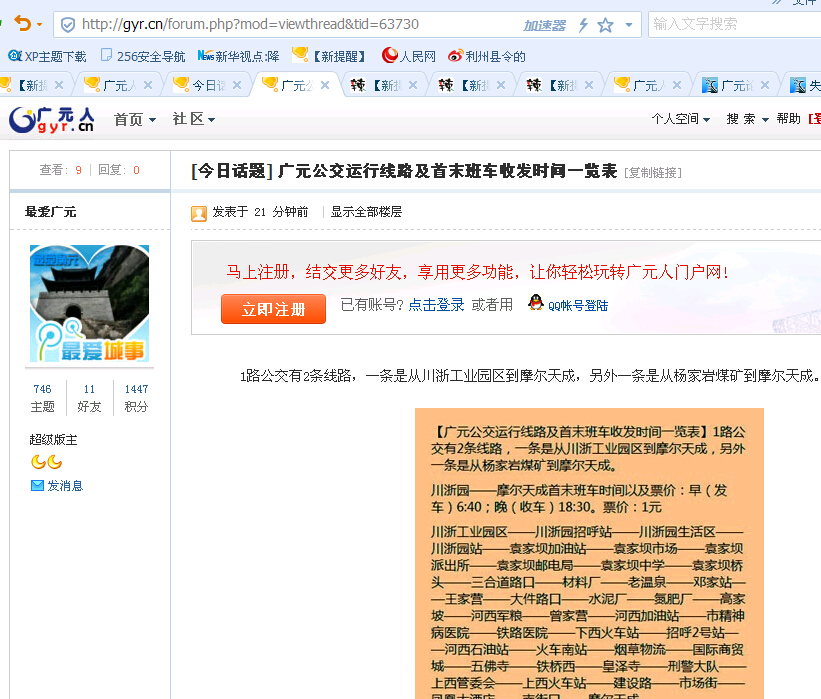This screenshot has height=699, width=821.
Task: Open the 新华视点 bookmark
Action: click(238, 56)
